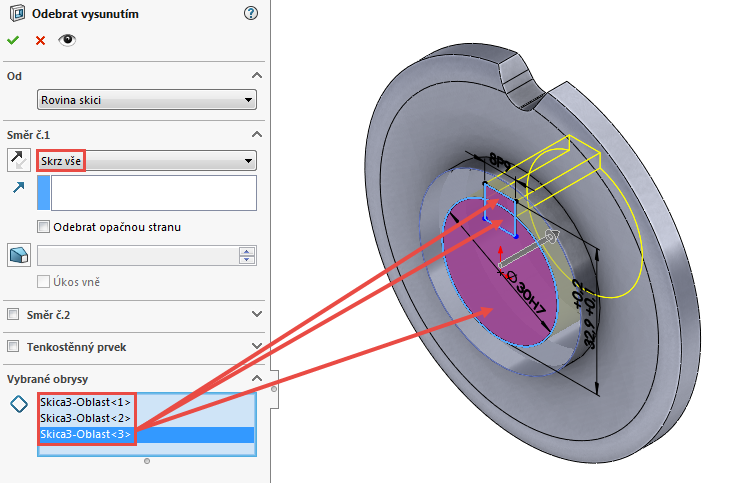Decrease draft angle with the down spinner
This screenshot has height=483, width=750.
(x=247, y=260)
